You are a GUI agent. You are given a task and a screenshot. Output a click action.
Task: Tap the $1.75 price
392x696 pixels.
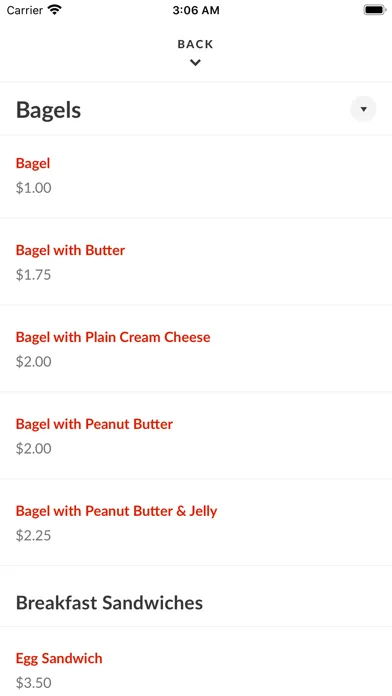click(34, 275)
